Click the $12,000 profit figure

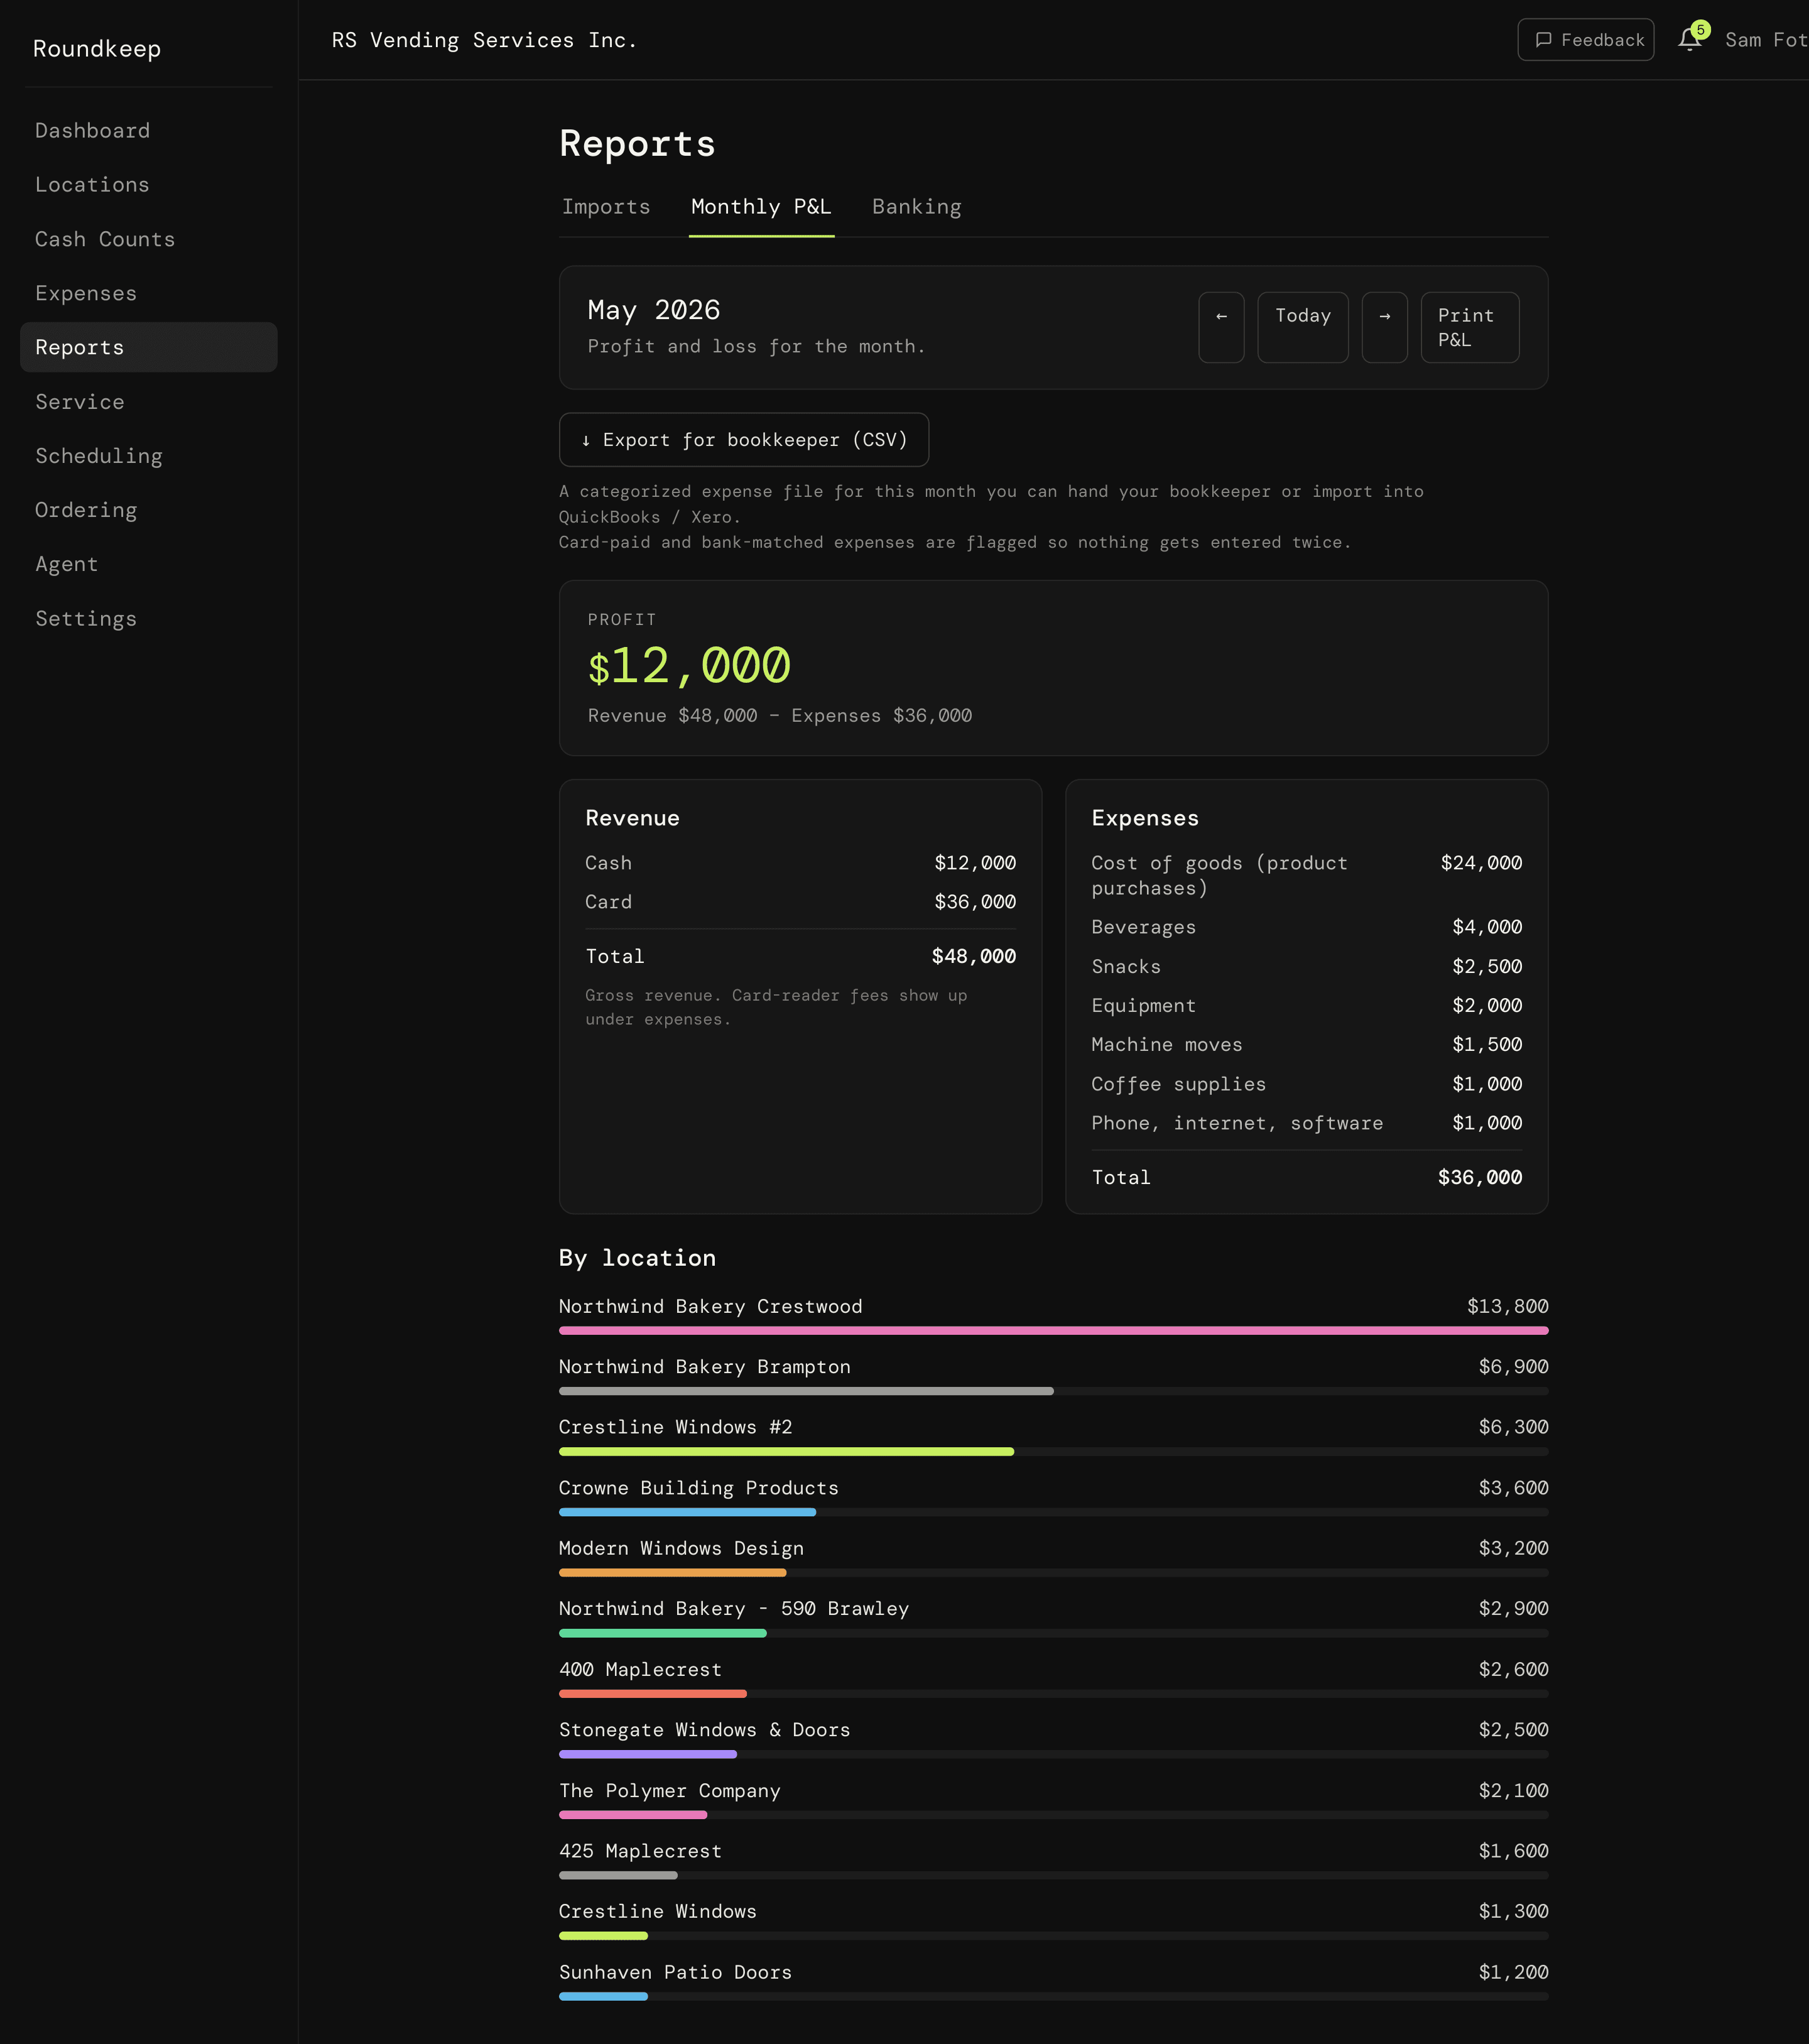(x=689, y=666)
